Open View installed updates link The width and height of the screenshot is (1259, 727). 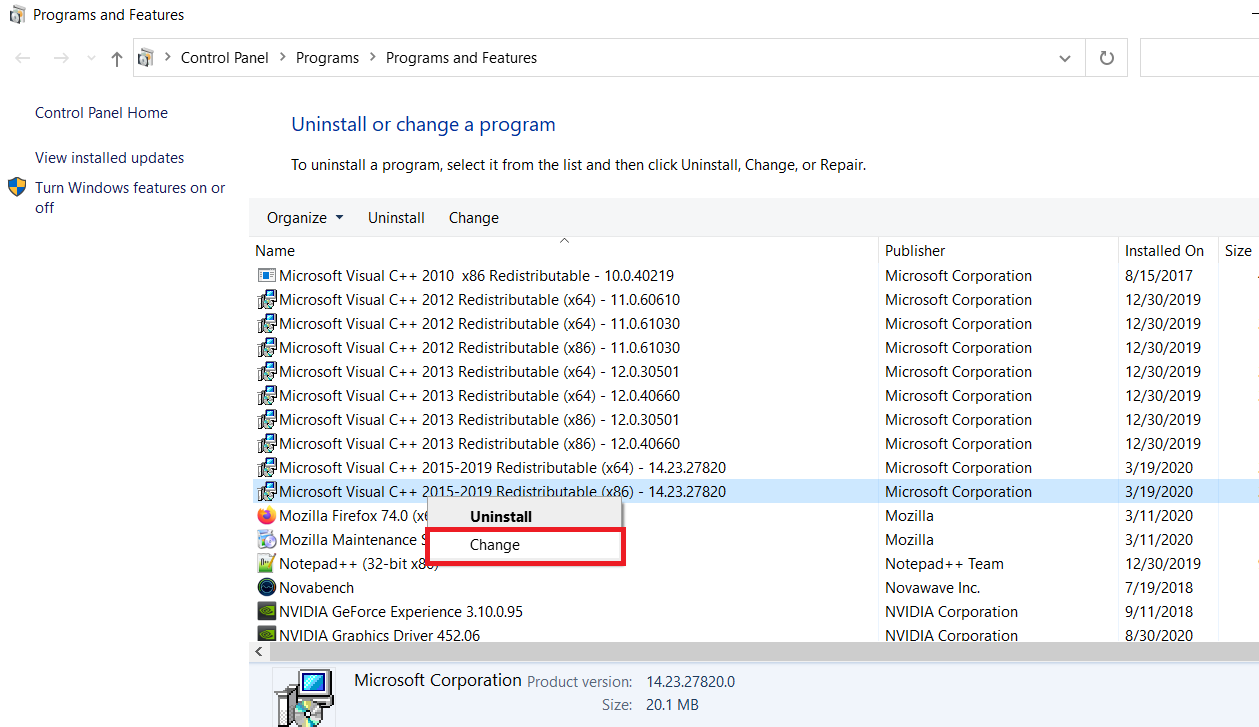click(109, 158)
